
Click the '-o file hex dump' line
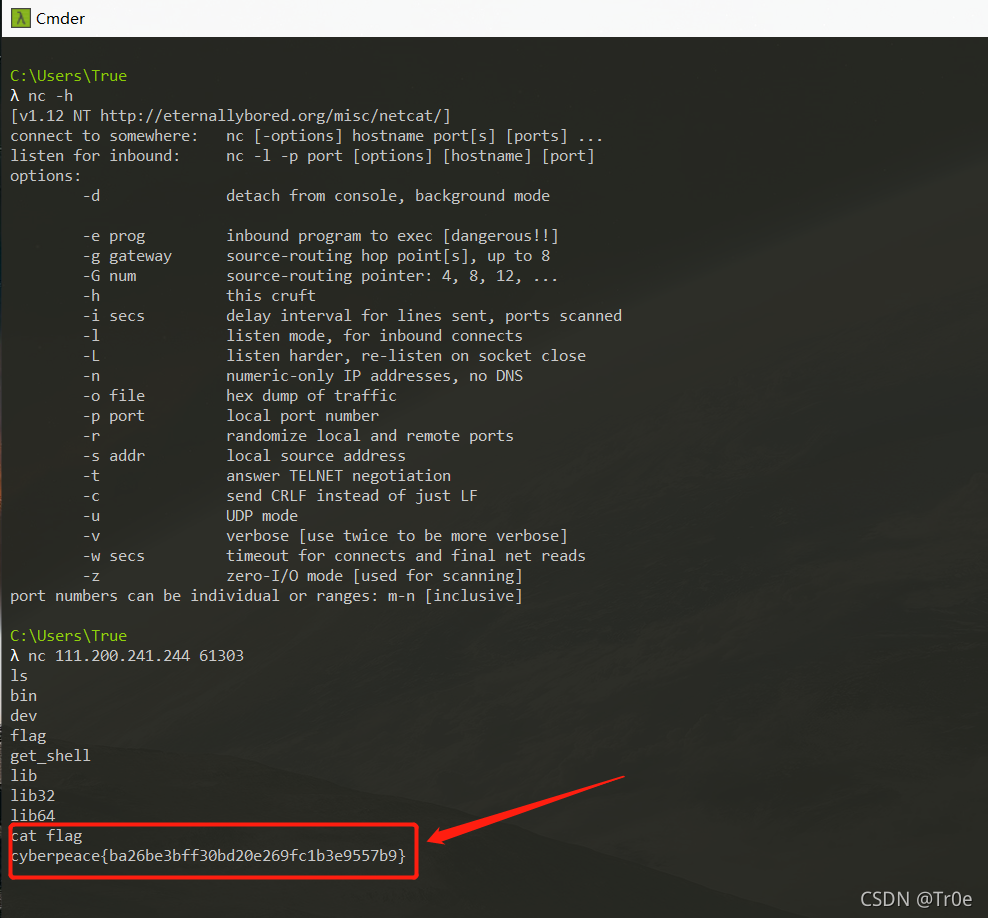[x=239, y=396]
